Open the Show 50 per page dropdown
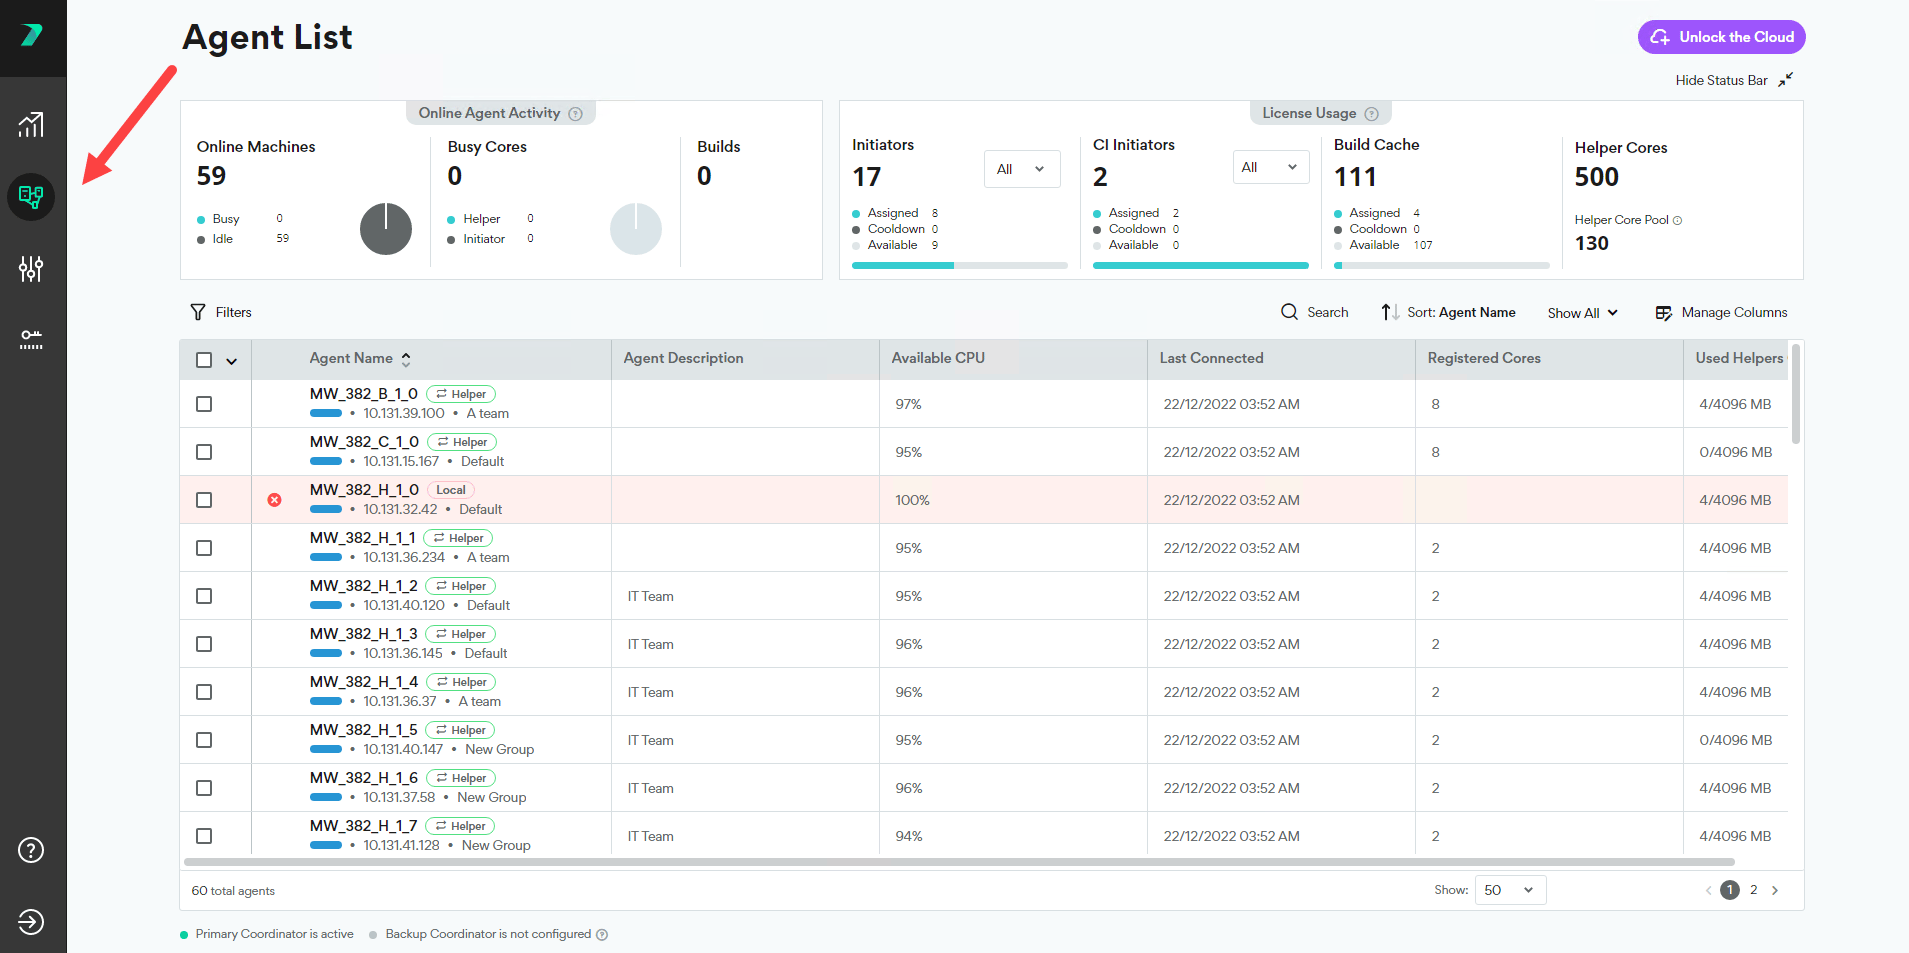 [x=1510, y=890]
